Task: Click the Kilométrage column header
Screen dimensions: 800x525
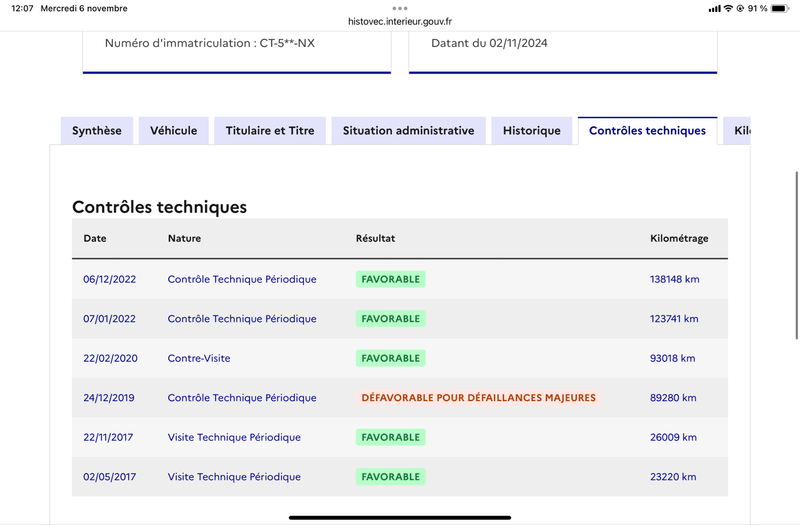Action: 679,238
